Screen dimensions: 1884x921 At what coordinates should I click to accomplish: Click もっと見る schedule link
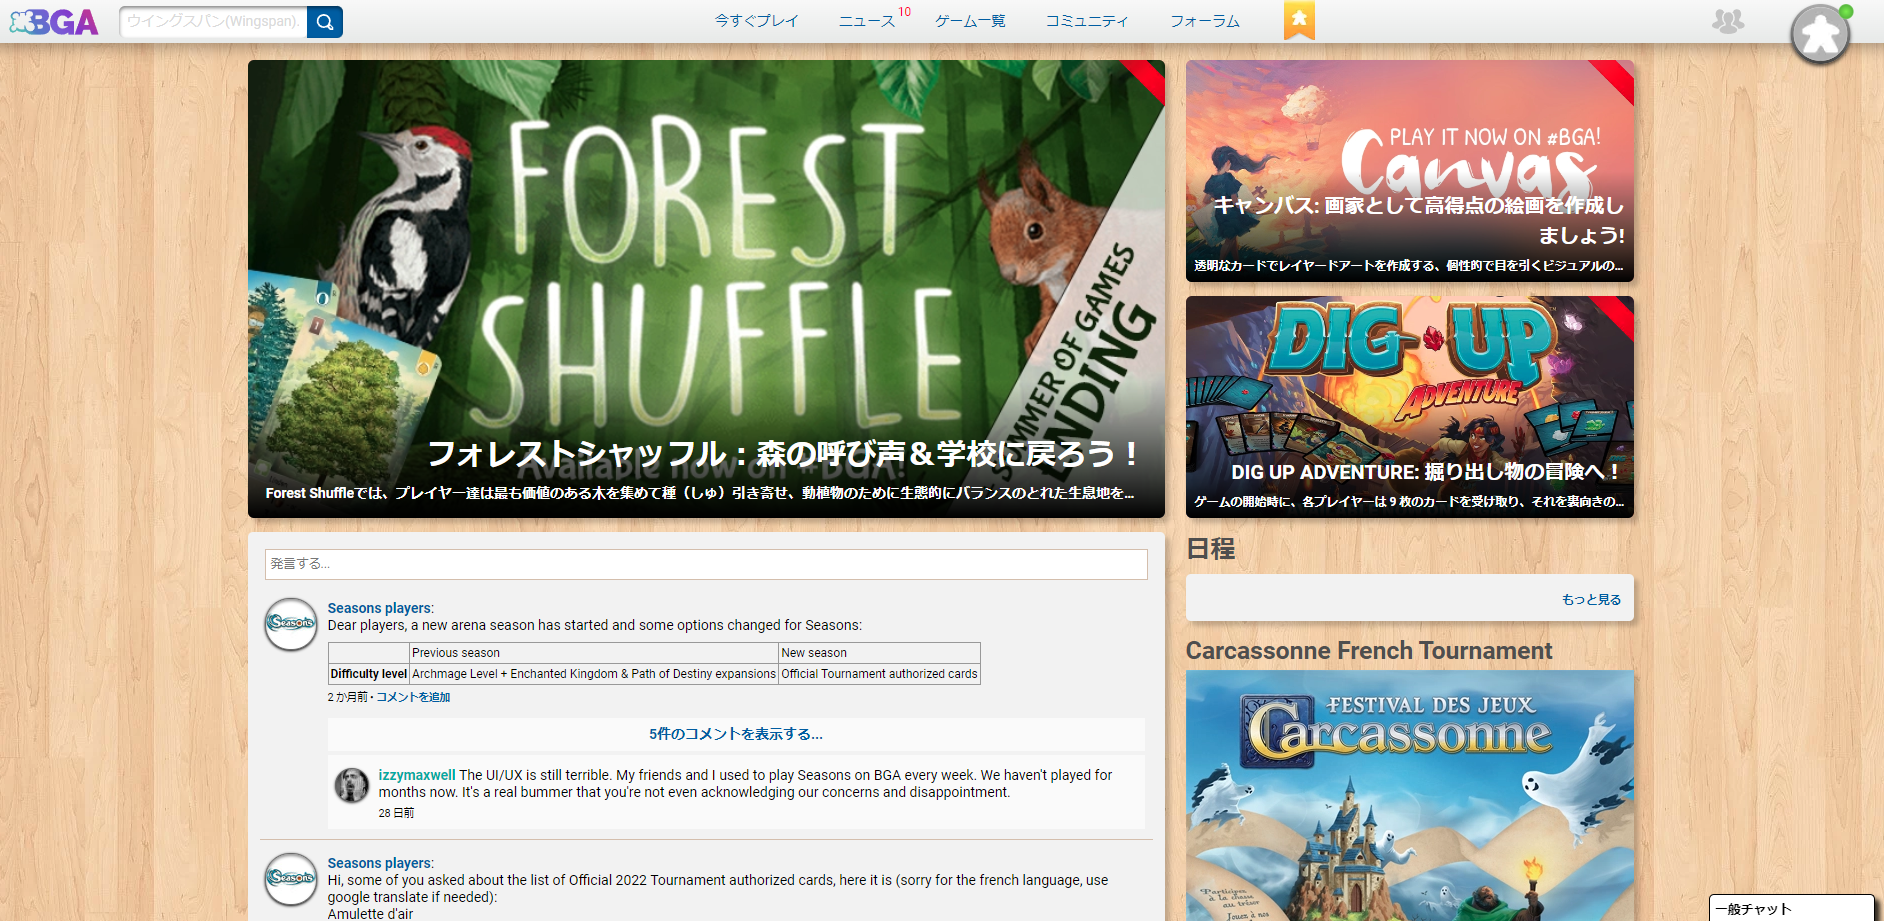tap(1592, 599)
